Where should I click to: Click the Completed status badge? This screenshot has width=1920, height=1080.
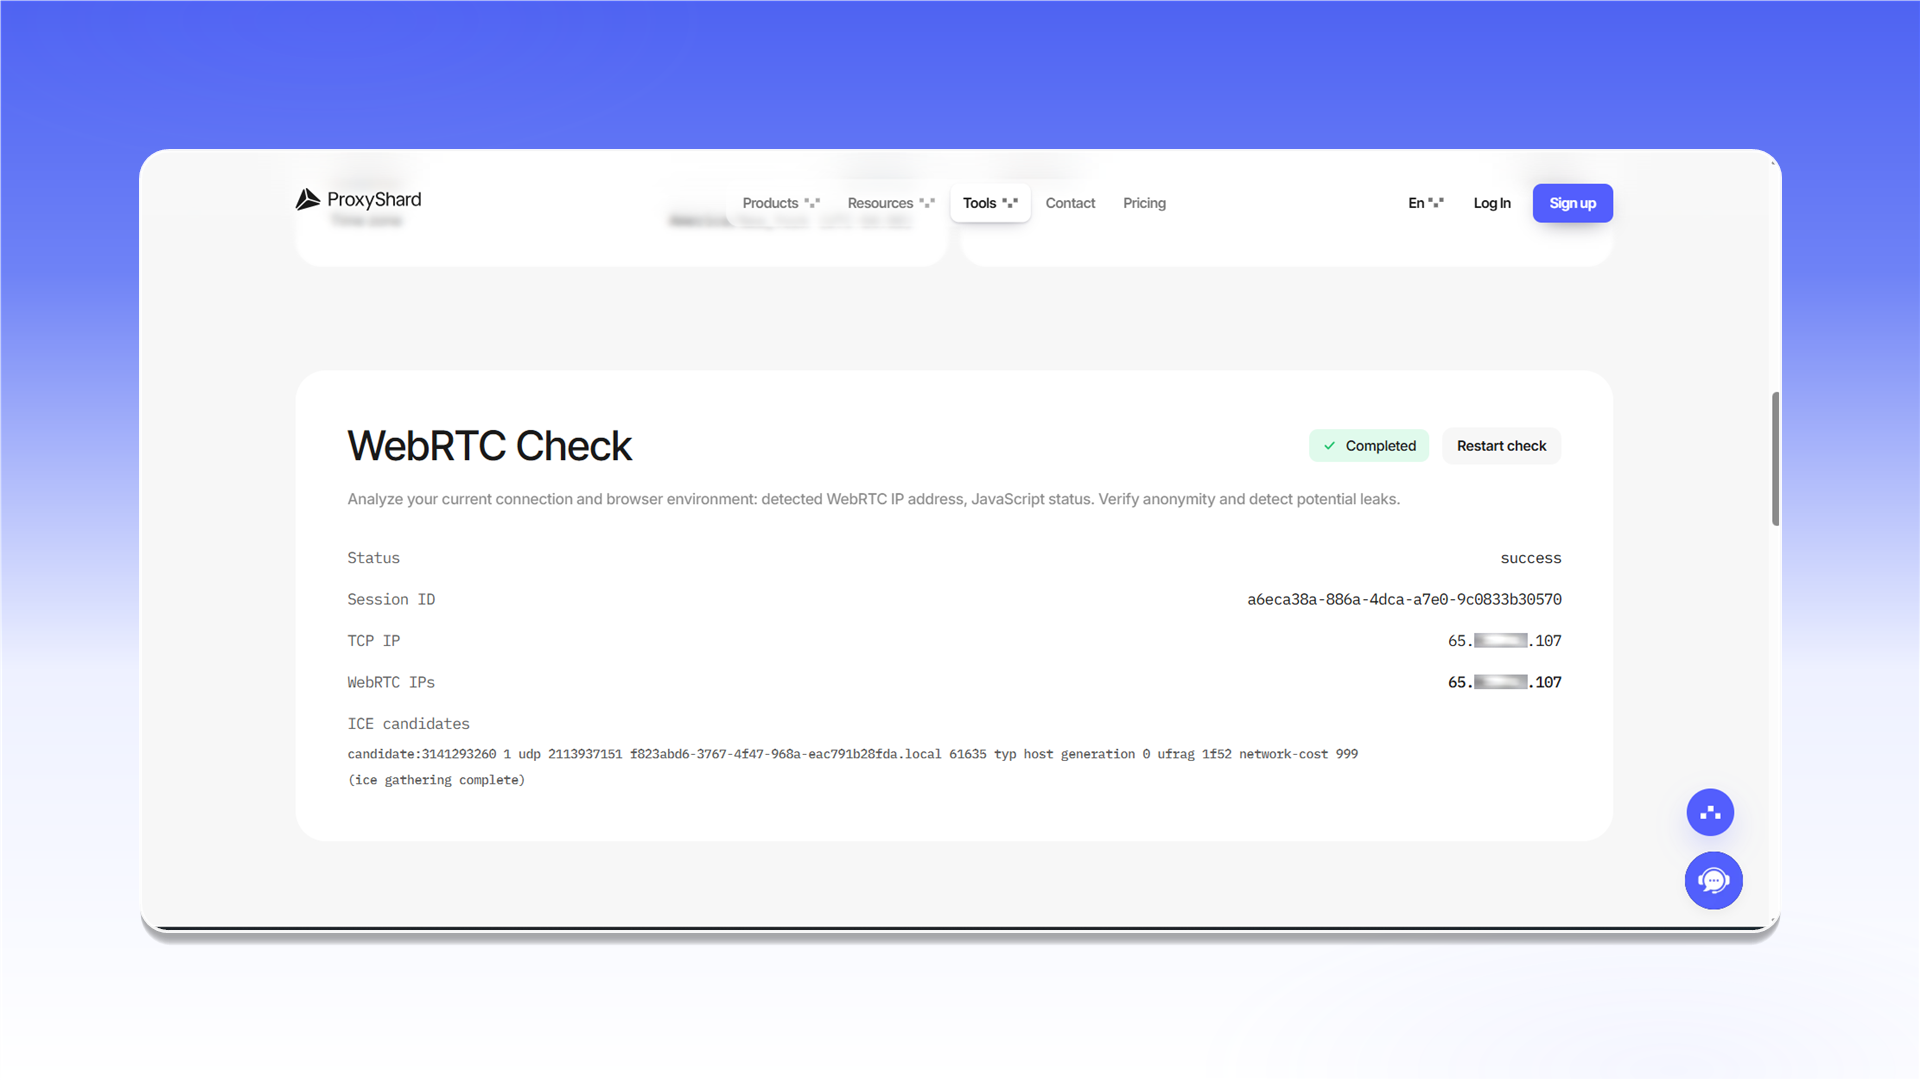(x=1369, y=446)
